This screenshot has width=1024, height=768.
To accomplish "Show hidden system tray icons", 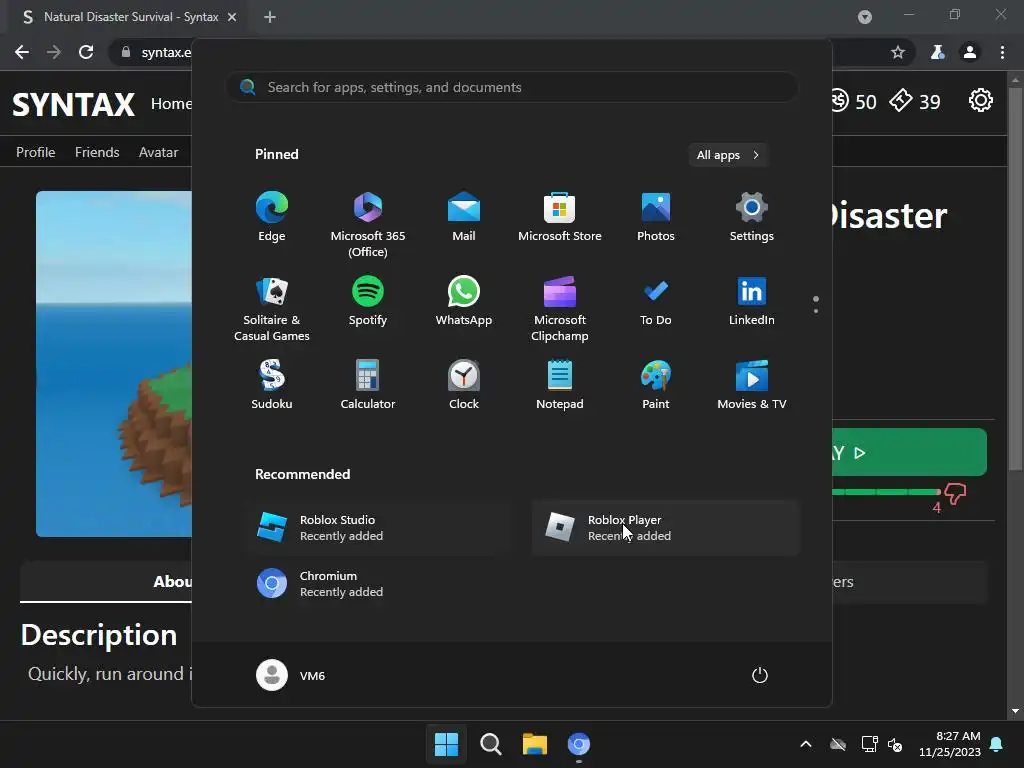I will point(806,744).
